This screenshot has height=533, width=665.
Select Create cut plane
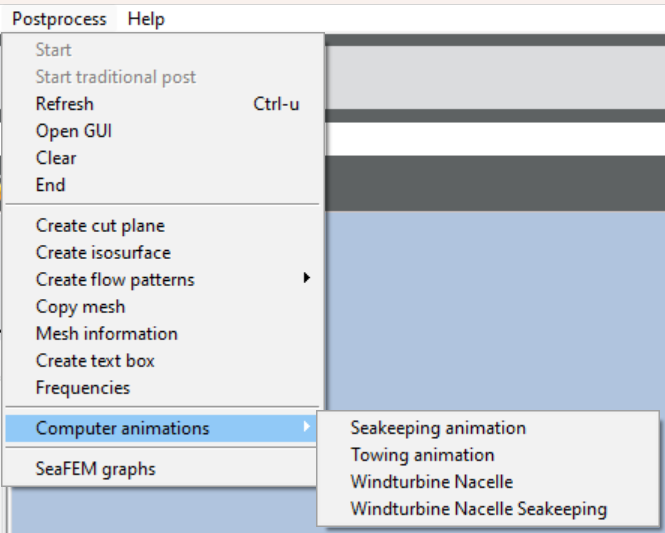(162, 226)
